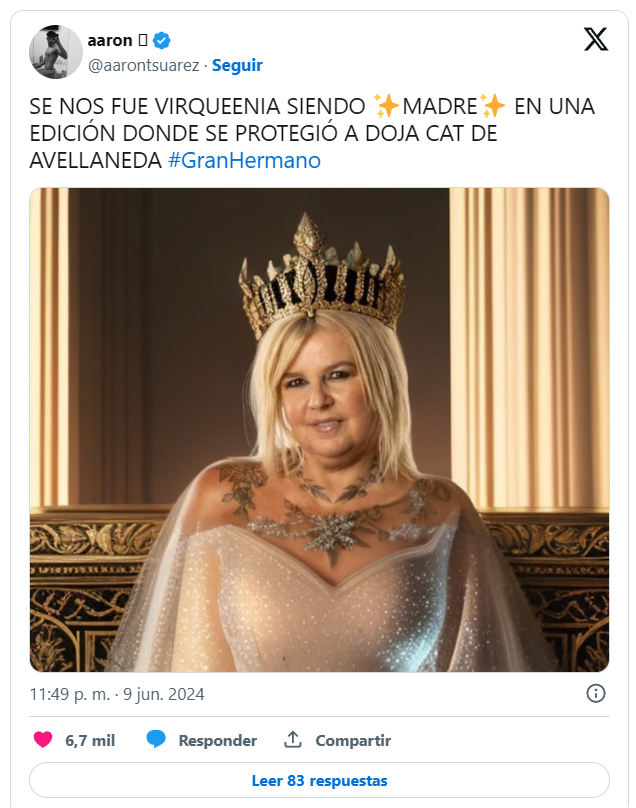Click the share upload arrow icon
The image size is (636, 808).
[293, 739]
